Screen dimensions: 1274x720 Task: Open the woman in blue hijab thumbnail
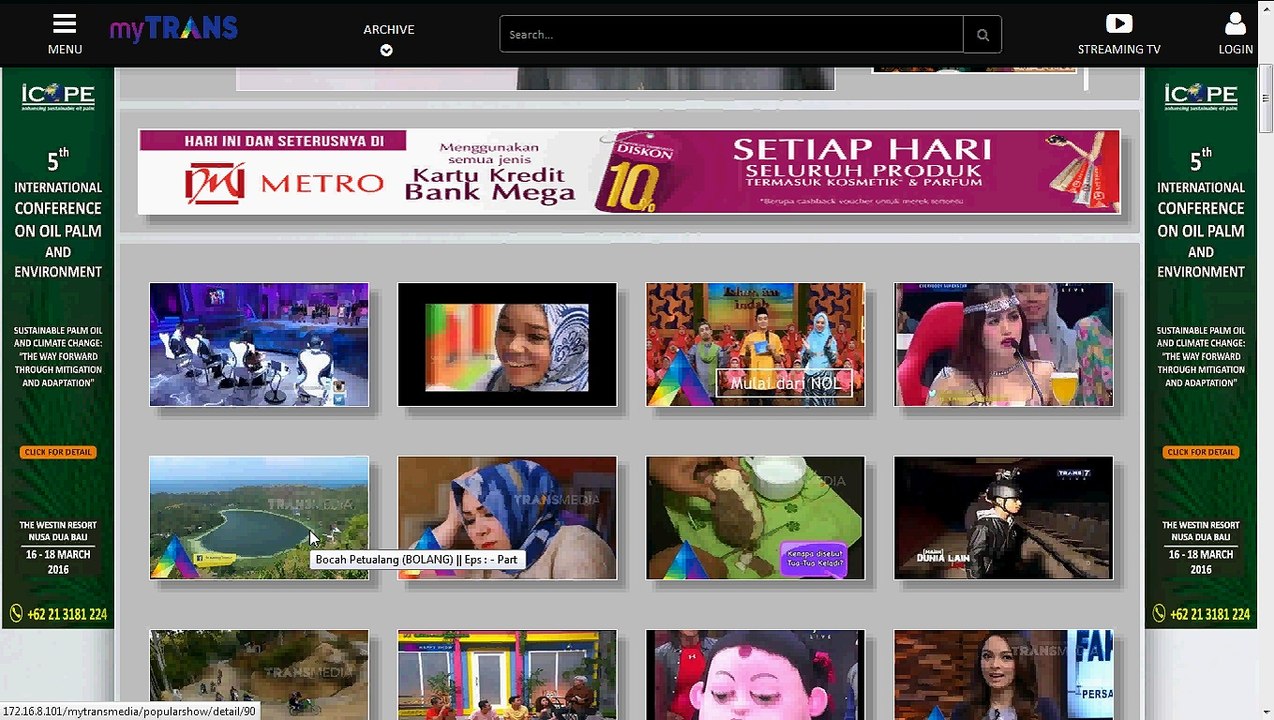[x=507, y=518]
